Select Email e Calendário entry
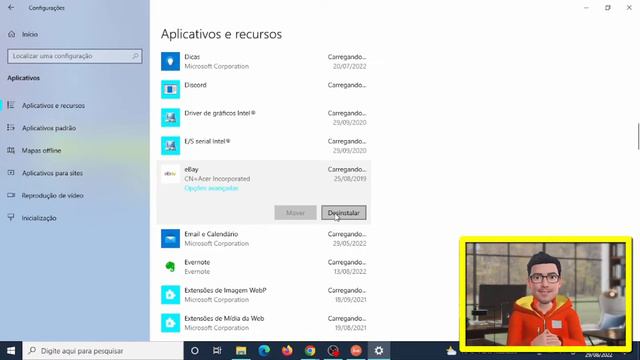This screenshot has height=360, width=640. coord(211,234)
